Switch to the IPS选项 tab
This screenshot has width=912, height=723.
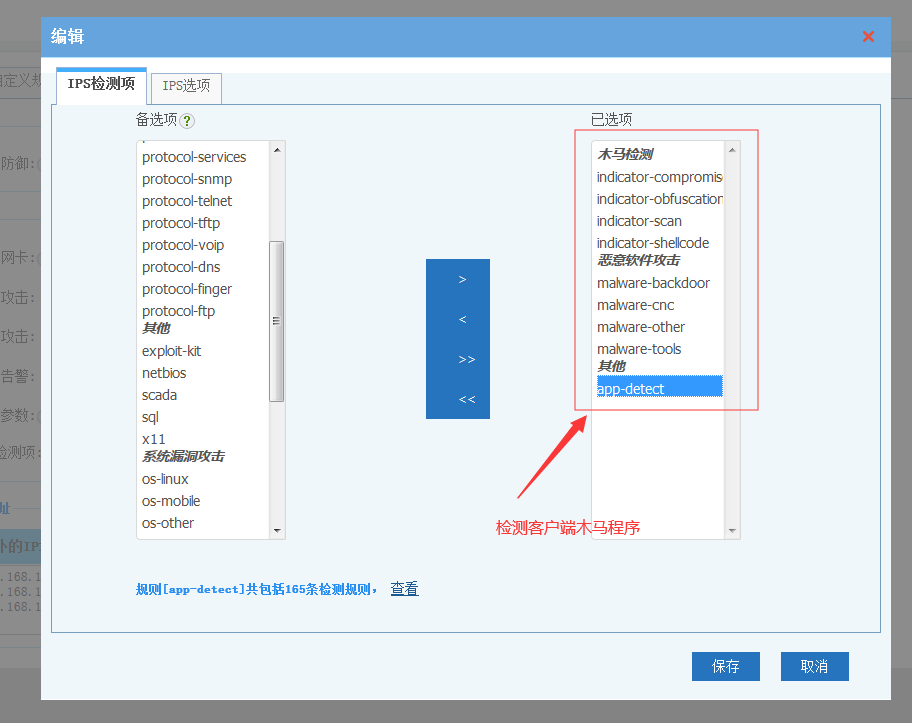coord(186,87)
